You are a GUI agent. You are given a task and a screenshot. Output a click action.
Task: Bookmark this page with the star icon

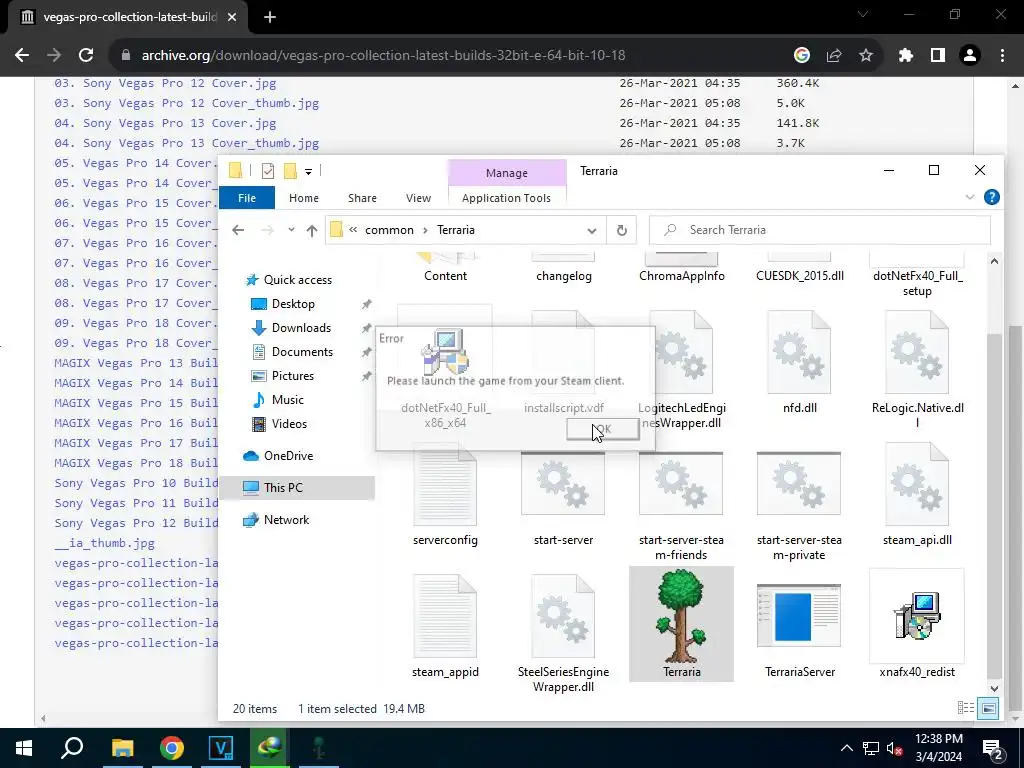866,56
